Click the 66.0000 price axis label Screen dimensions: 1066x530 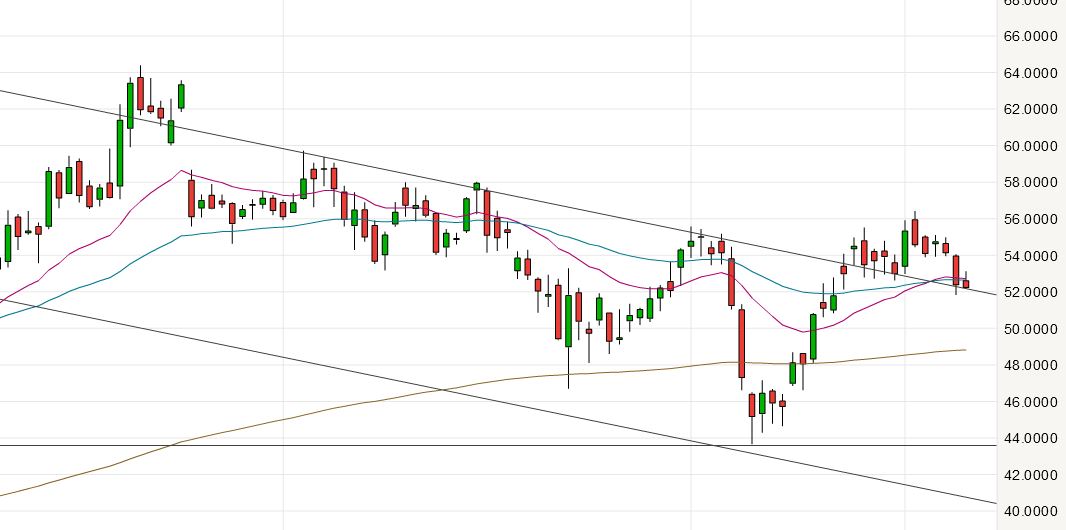pyautogui.click(x=1030, y=36)
